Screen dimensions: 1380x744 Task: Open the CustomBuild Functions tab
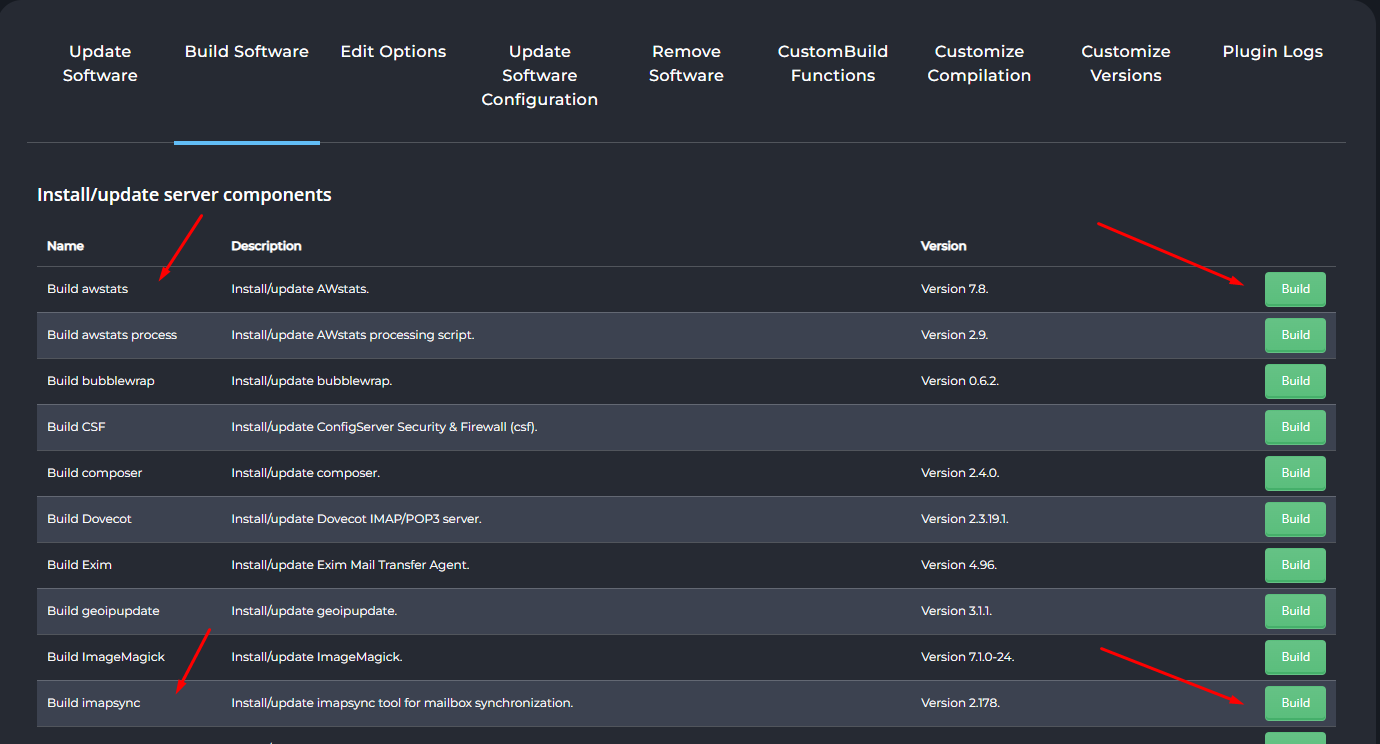pyautogui.click(x=832, y=63)
